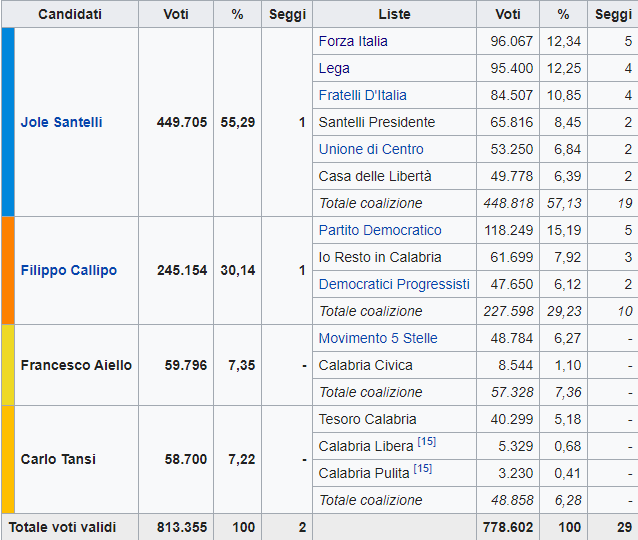
Task: Click footnote 15 beside Calabria Libera
Action: [426, 443]
